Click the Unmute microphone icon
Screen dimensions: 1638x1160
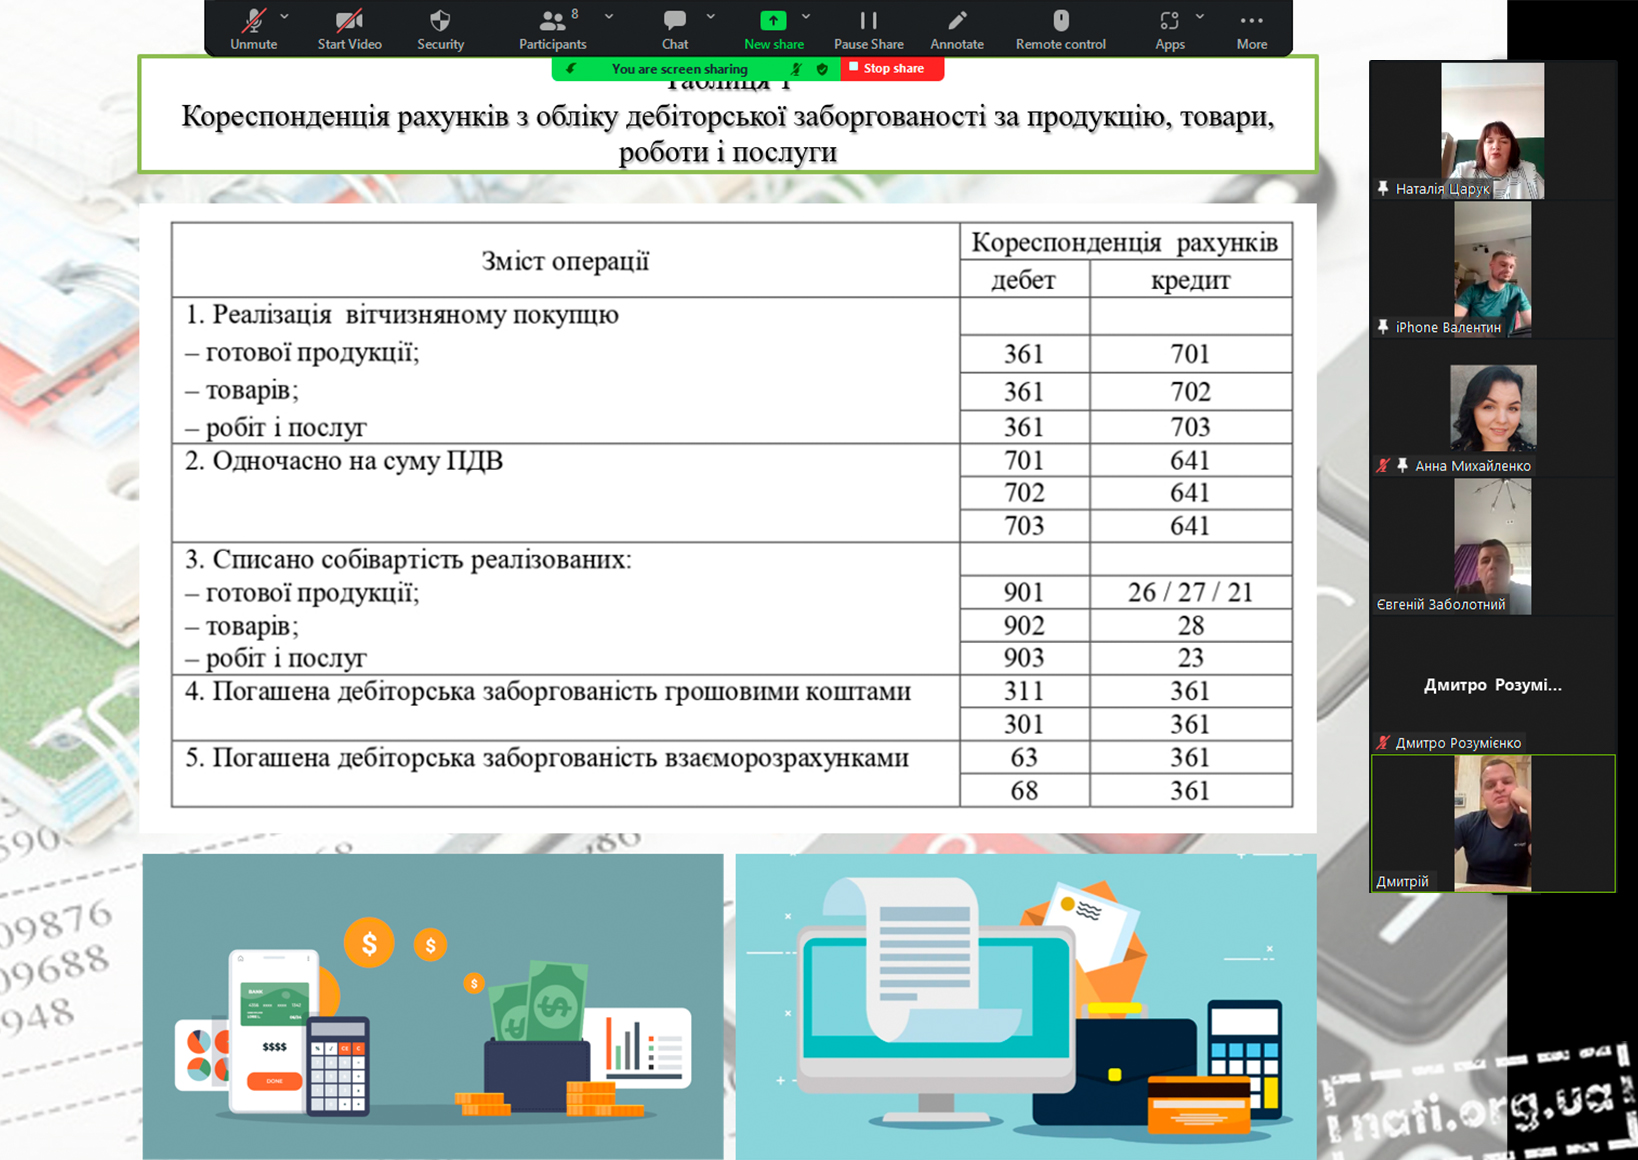[x=254, y=20]
